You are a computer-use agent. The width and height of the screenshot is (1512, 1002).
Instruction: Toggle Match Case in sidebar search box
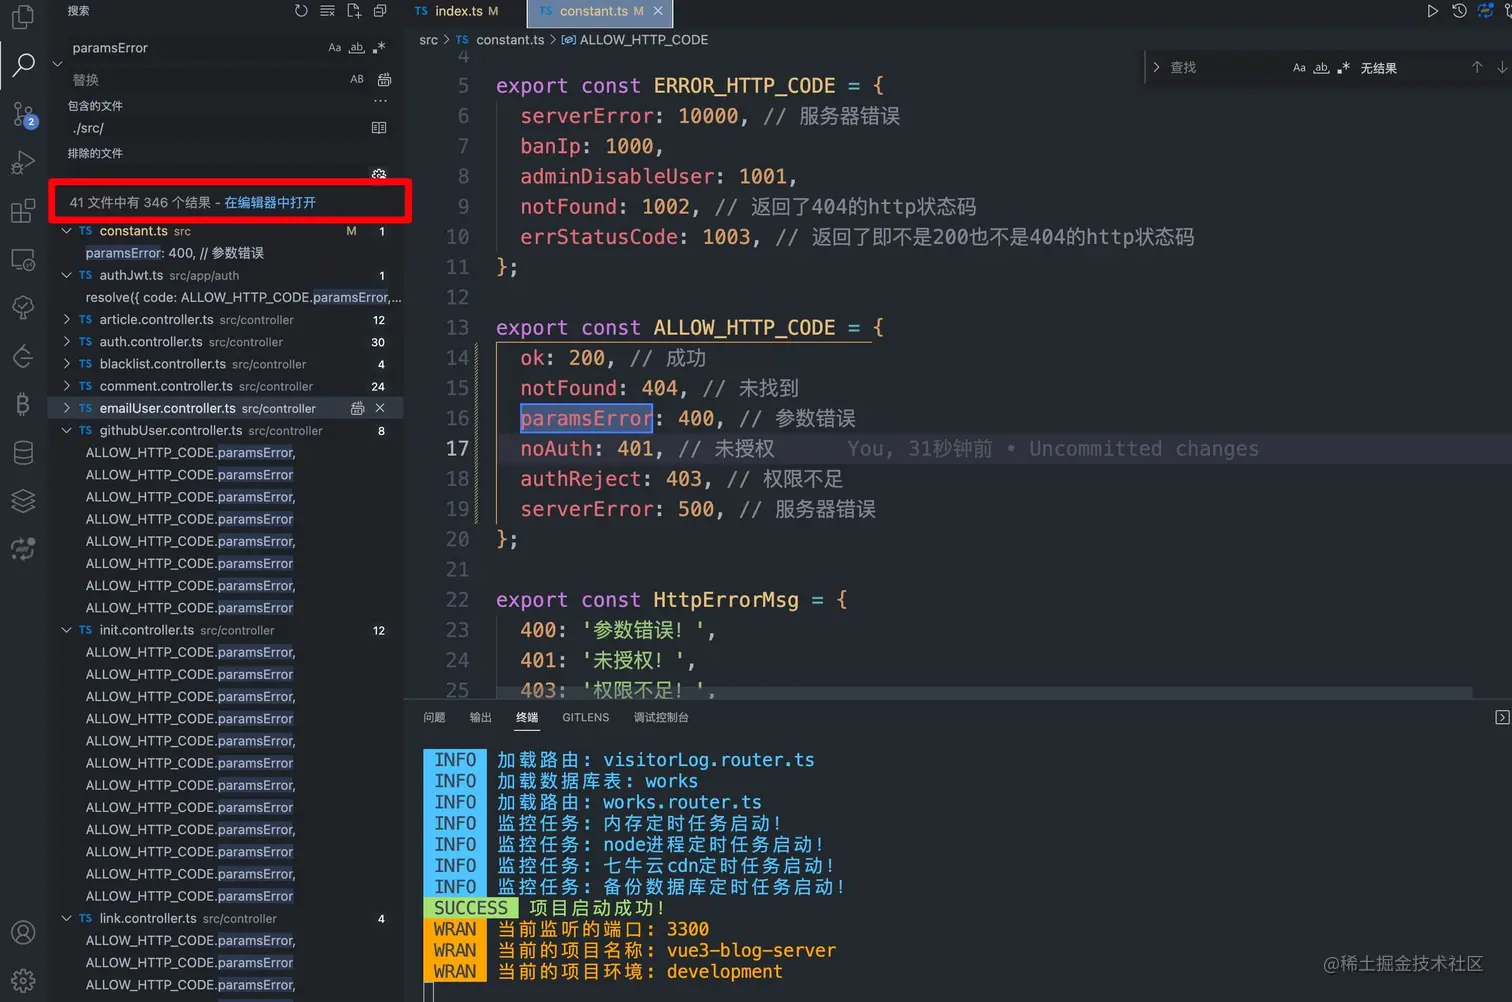334,47
